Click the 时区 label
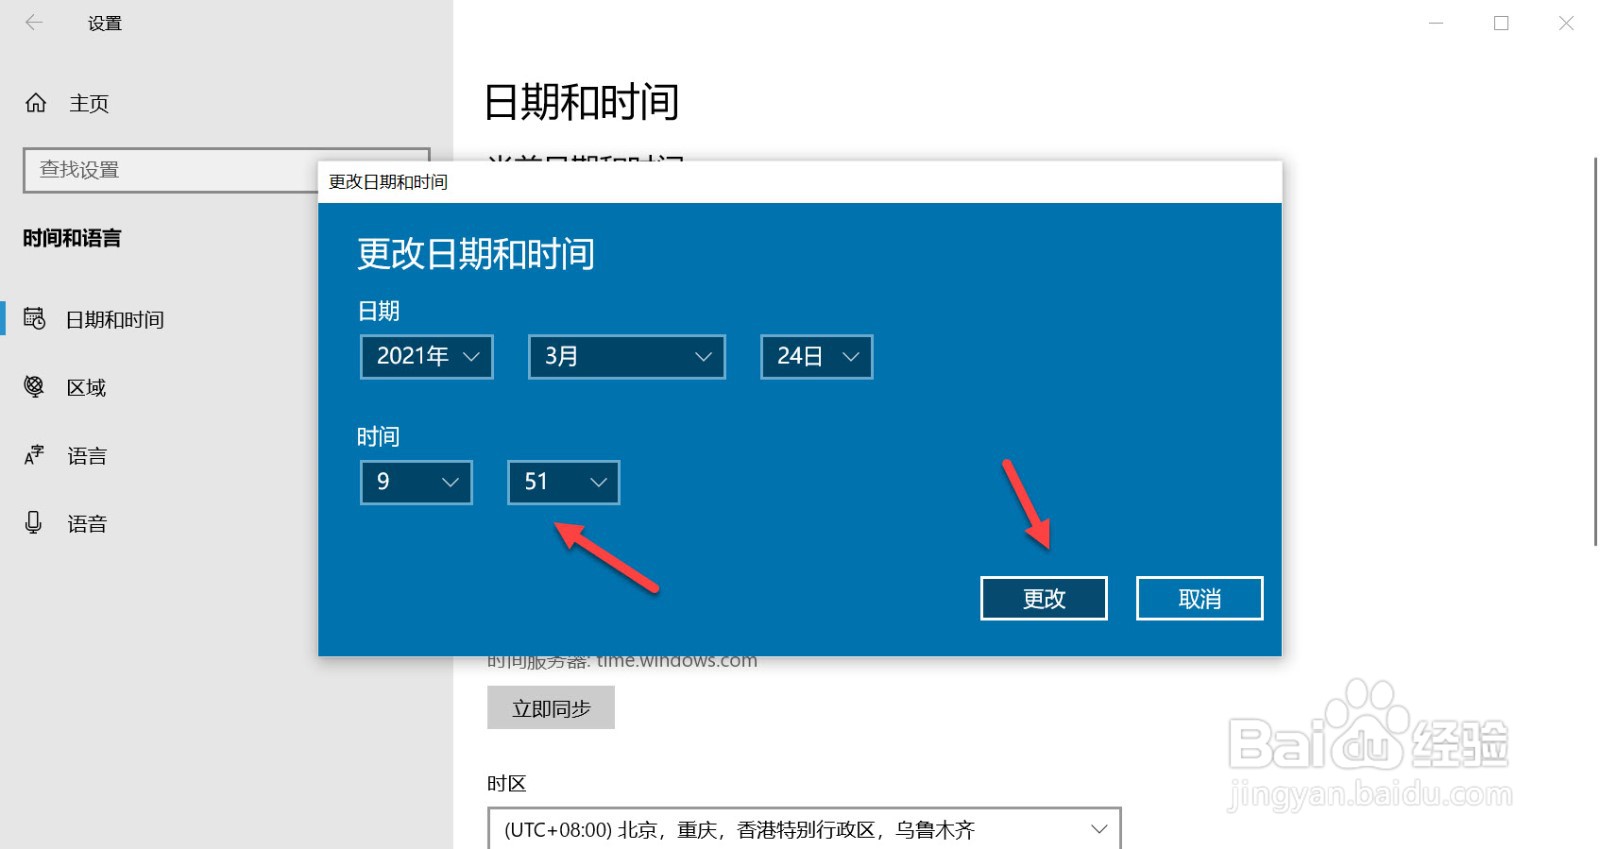 coord(507,784)
